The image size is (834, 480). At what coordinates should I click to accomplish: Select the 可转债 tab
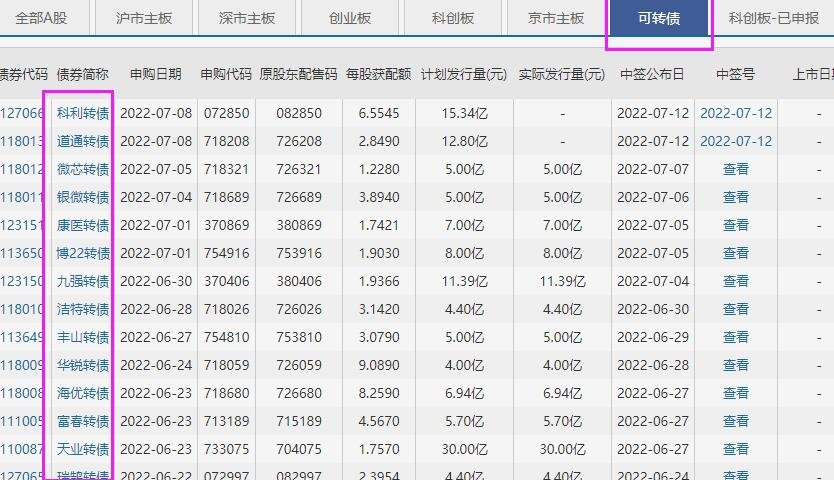[x=659, y=18]
